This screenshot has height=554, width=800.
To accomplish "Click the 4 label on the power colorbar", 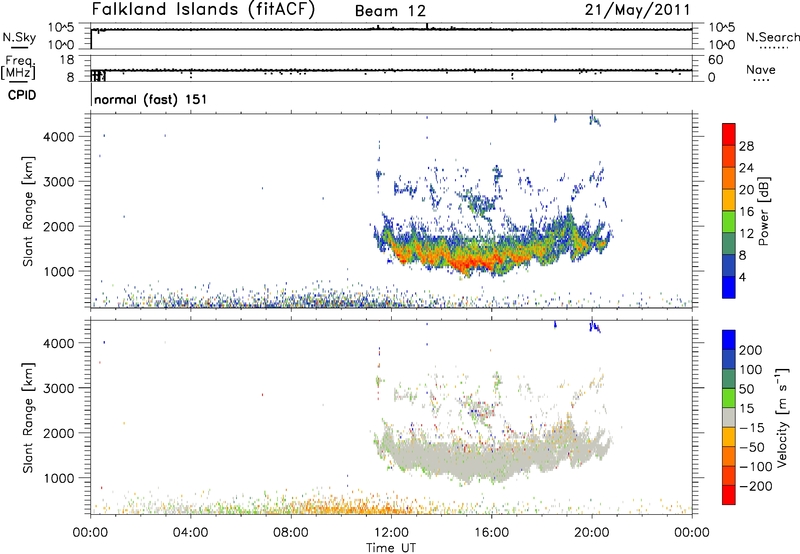I will [x=742, y=277].
